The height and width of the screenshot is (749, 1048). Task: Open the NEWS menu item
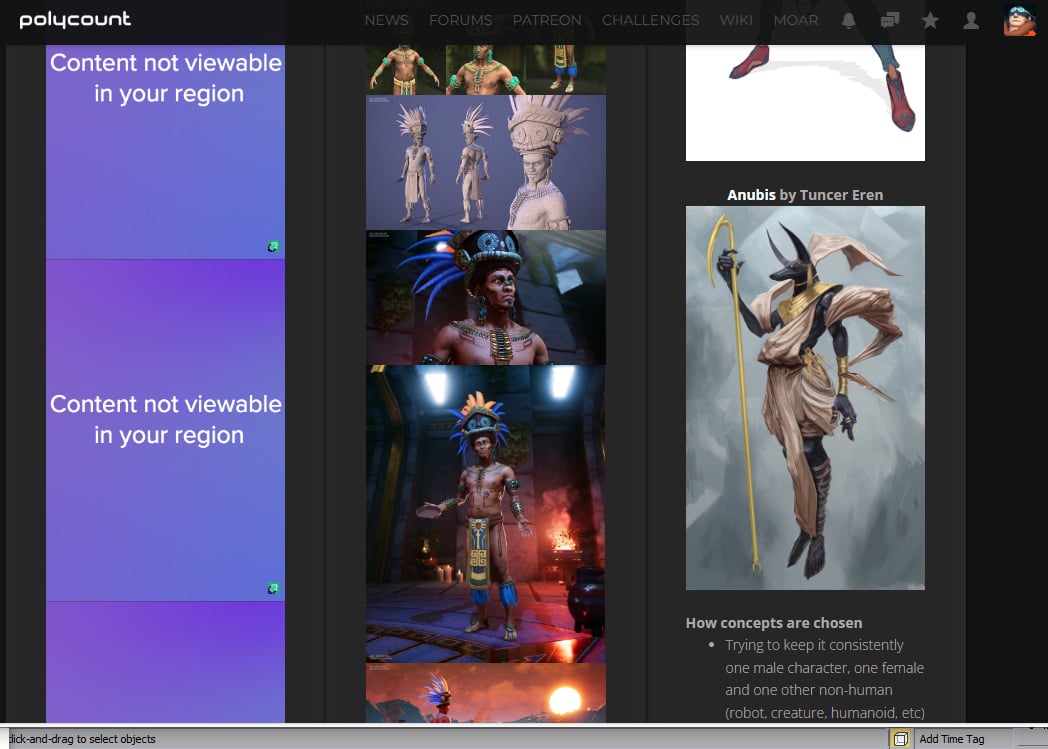click(386, 21)
